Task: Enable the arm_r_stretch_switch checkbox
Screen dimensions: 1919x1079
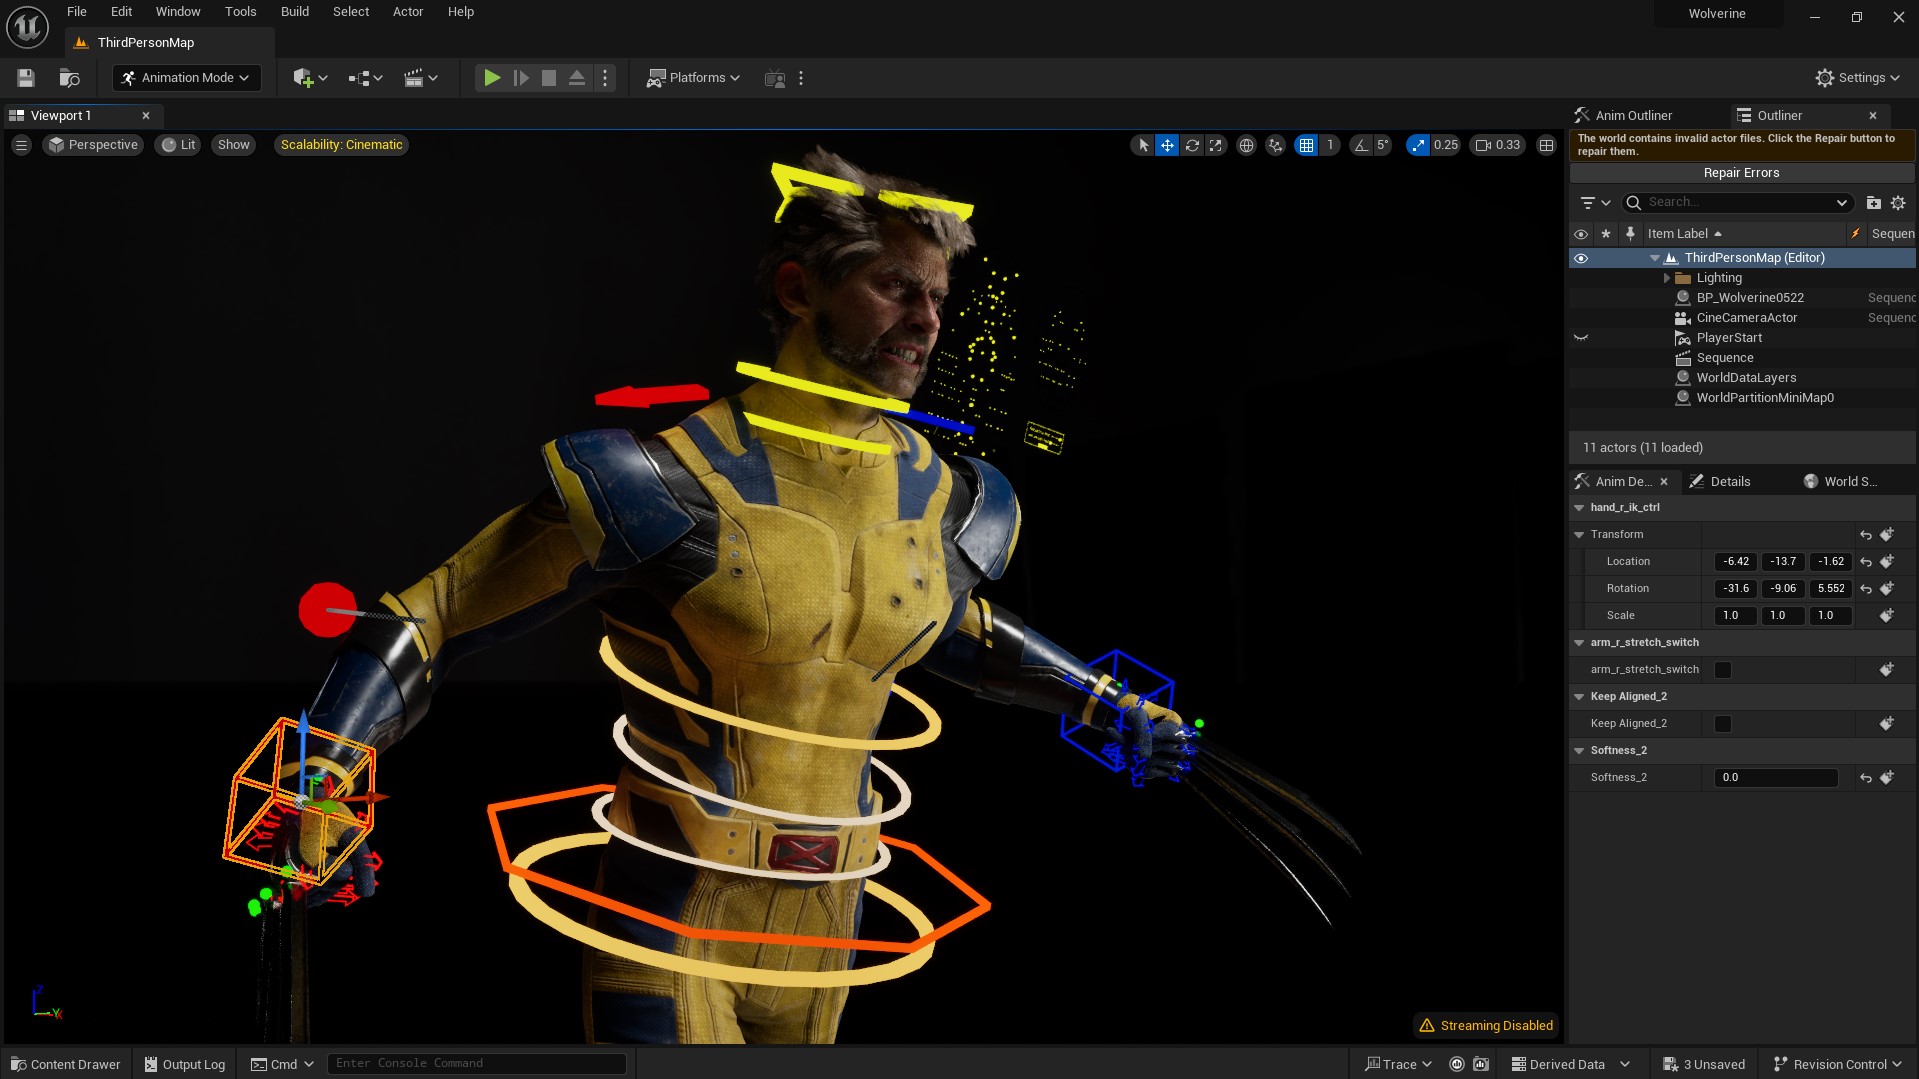Action: 1721,669
